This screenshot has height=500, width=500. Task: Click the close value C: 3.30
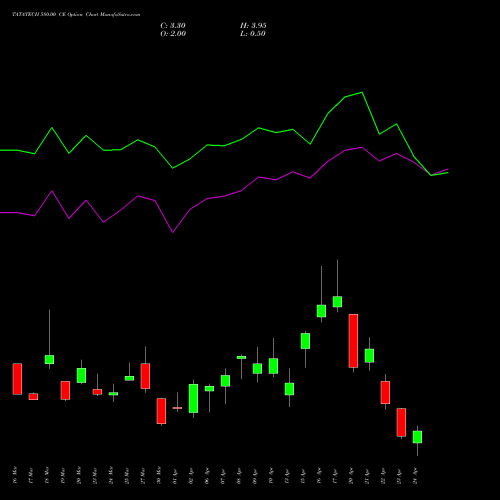click(x=173, y=26)
